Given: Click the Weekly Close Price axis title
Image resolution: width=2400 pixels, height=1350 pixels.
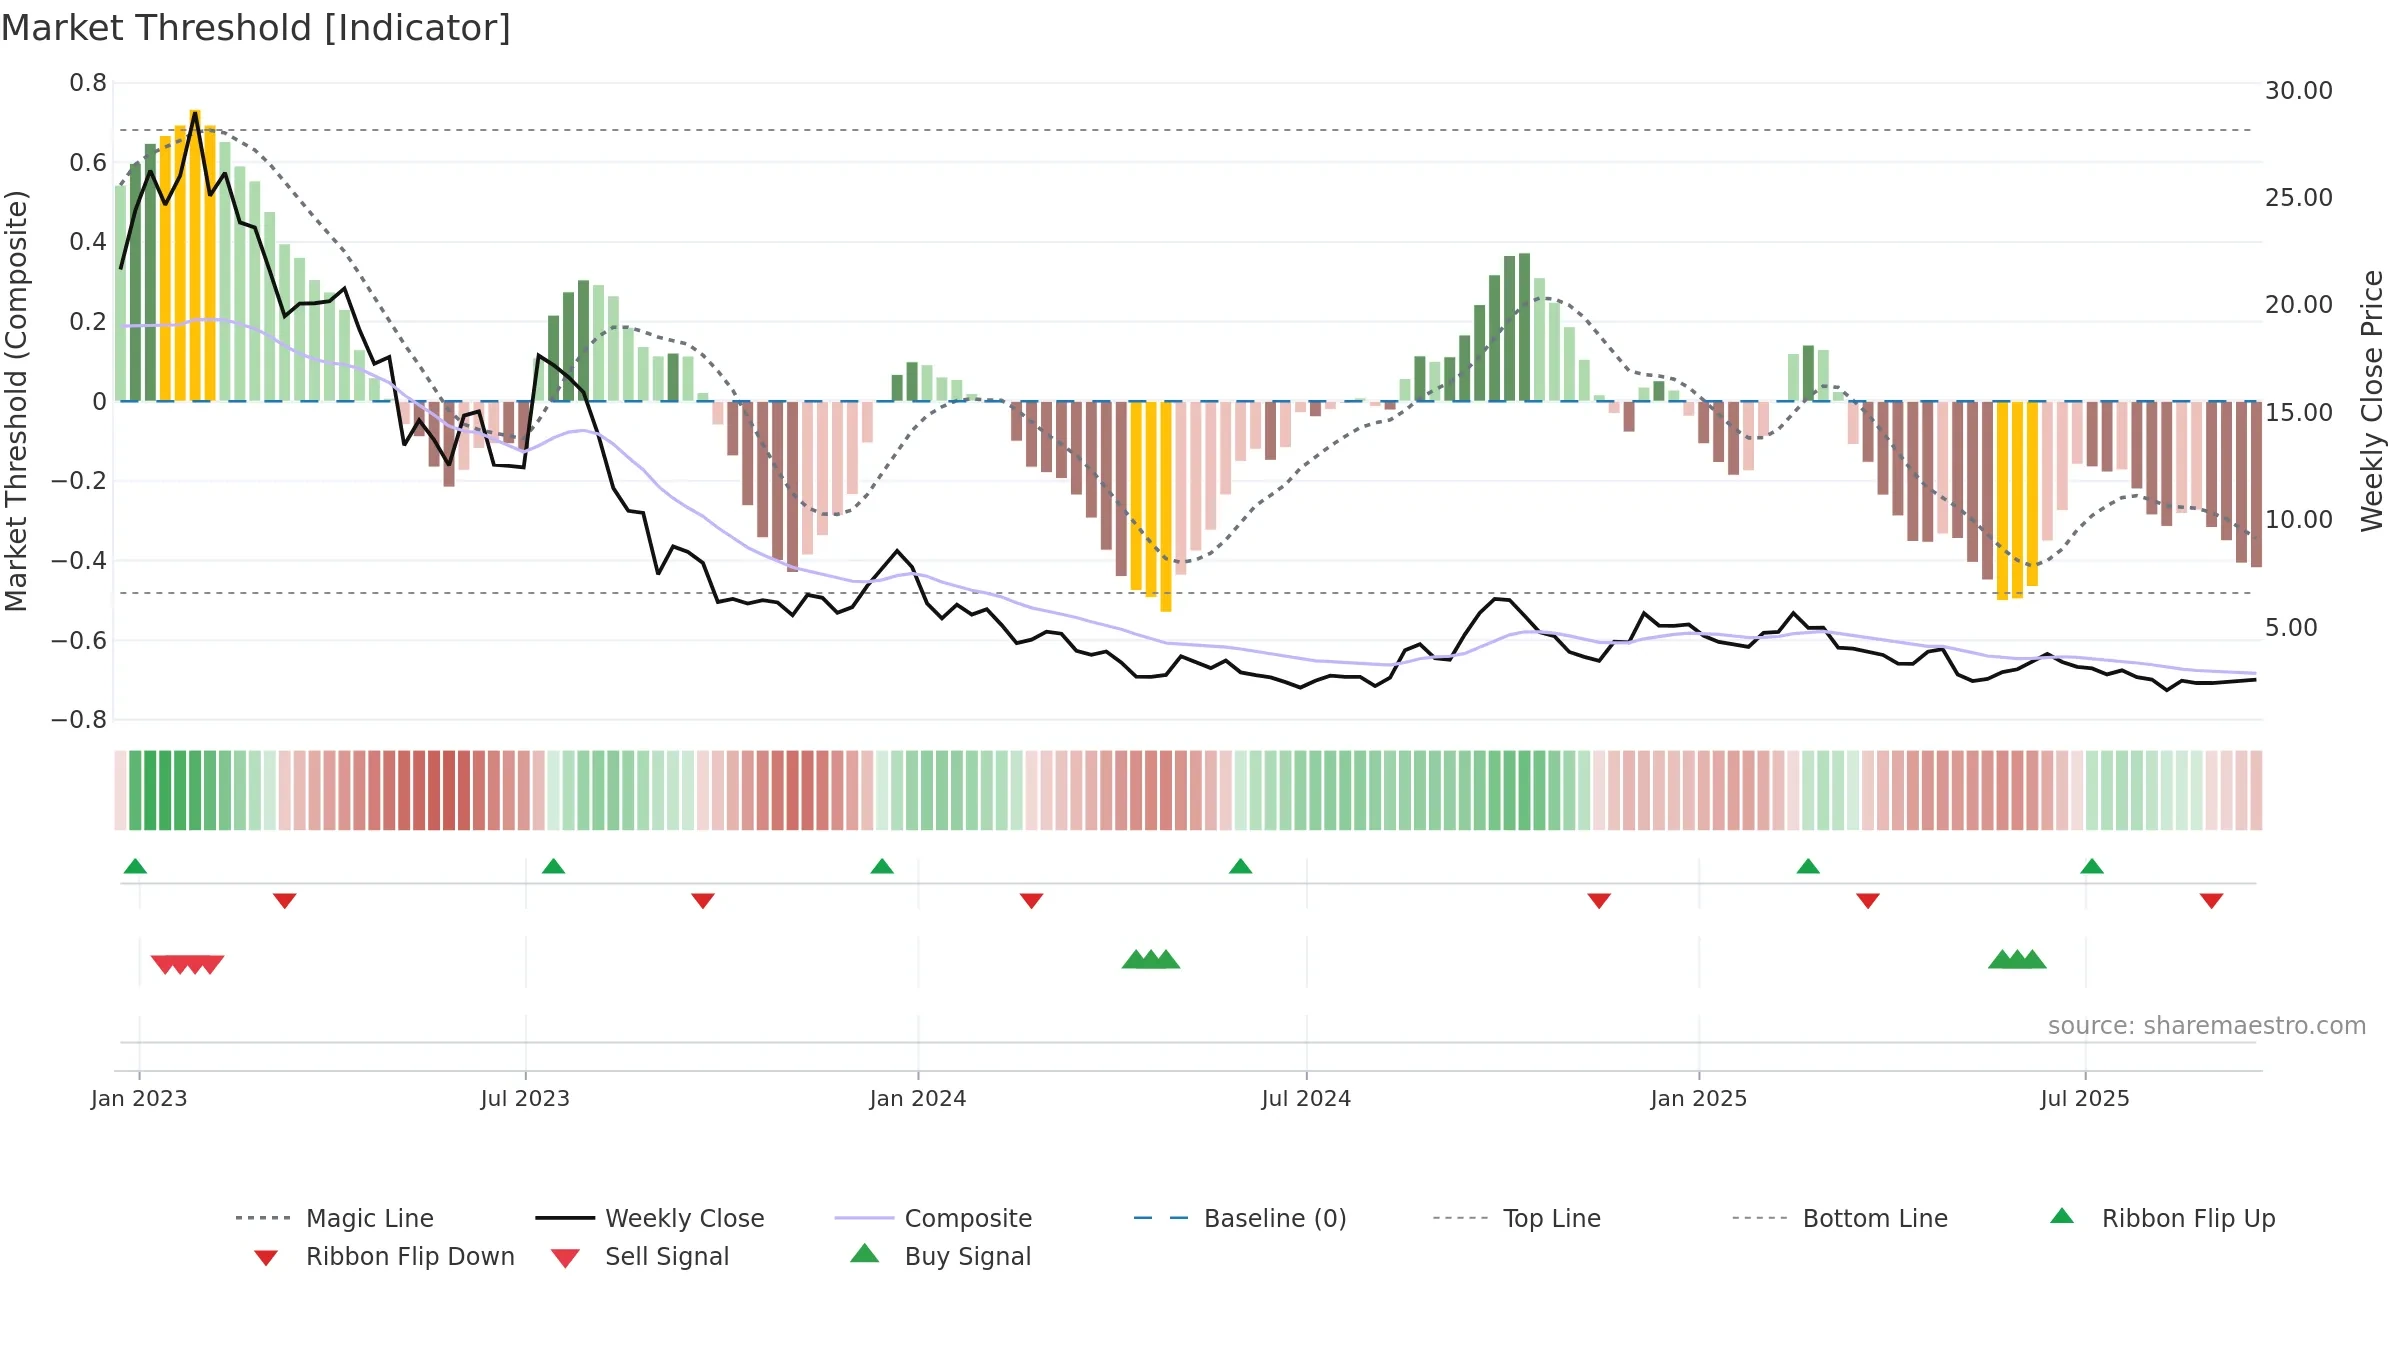Looking at the screenshot, I should (x=2372, y=400).
